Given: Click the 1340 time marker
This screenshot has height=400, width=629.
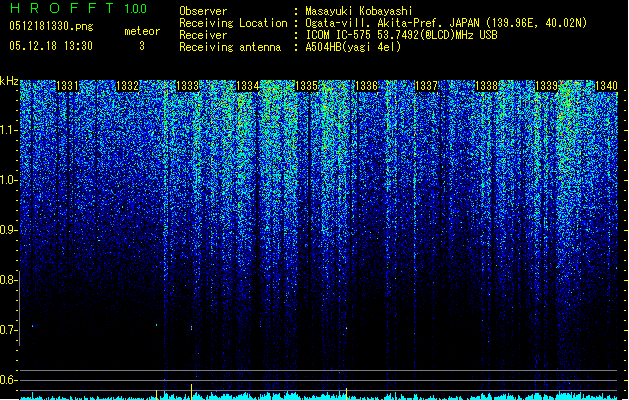Looking at the screenshot, I should [x=606, y=86].
